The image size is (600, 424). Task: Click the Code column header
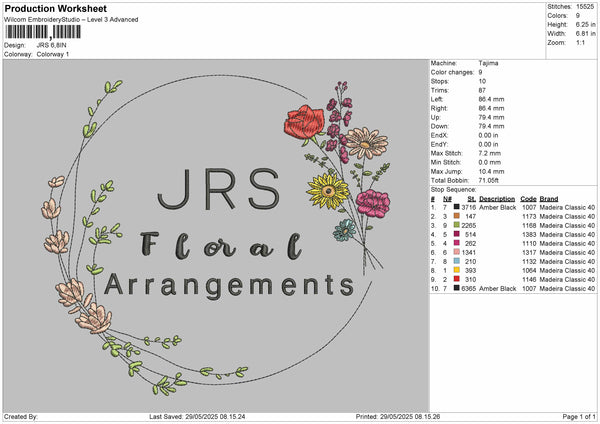(x=528, y=198)
